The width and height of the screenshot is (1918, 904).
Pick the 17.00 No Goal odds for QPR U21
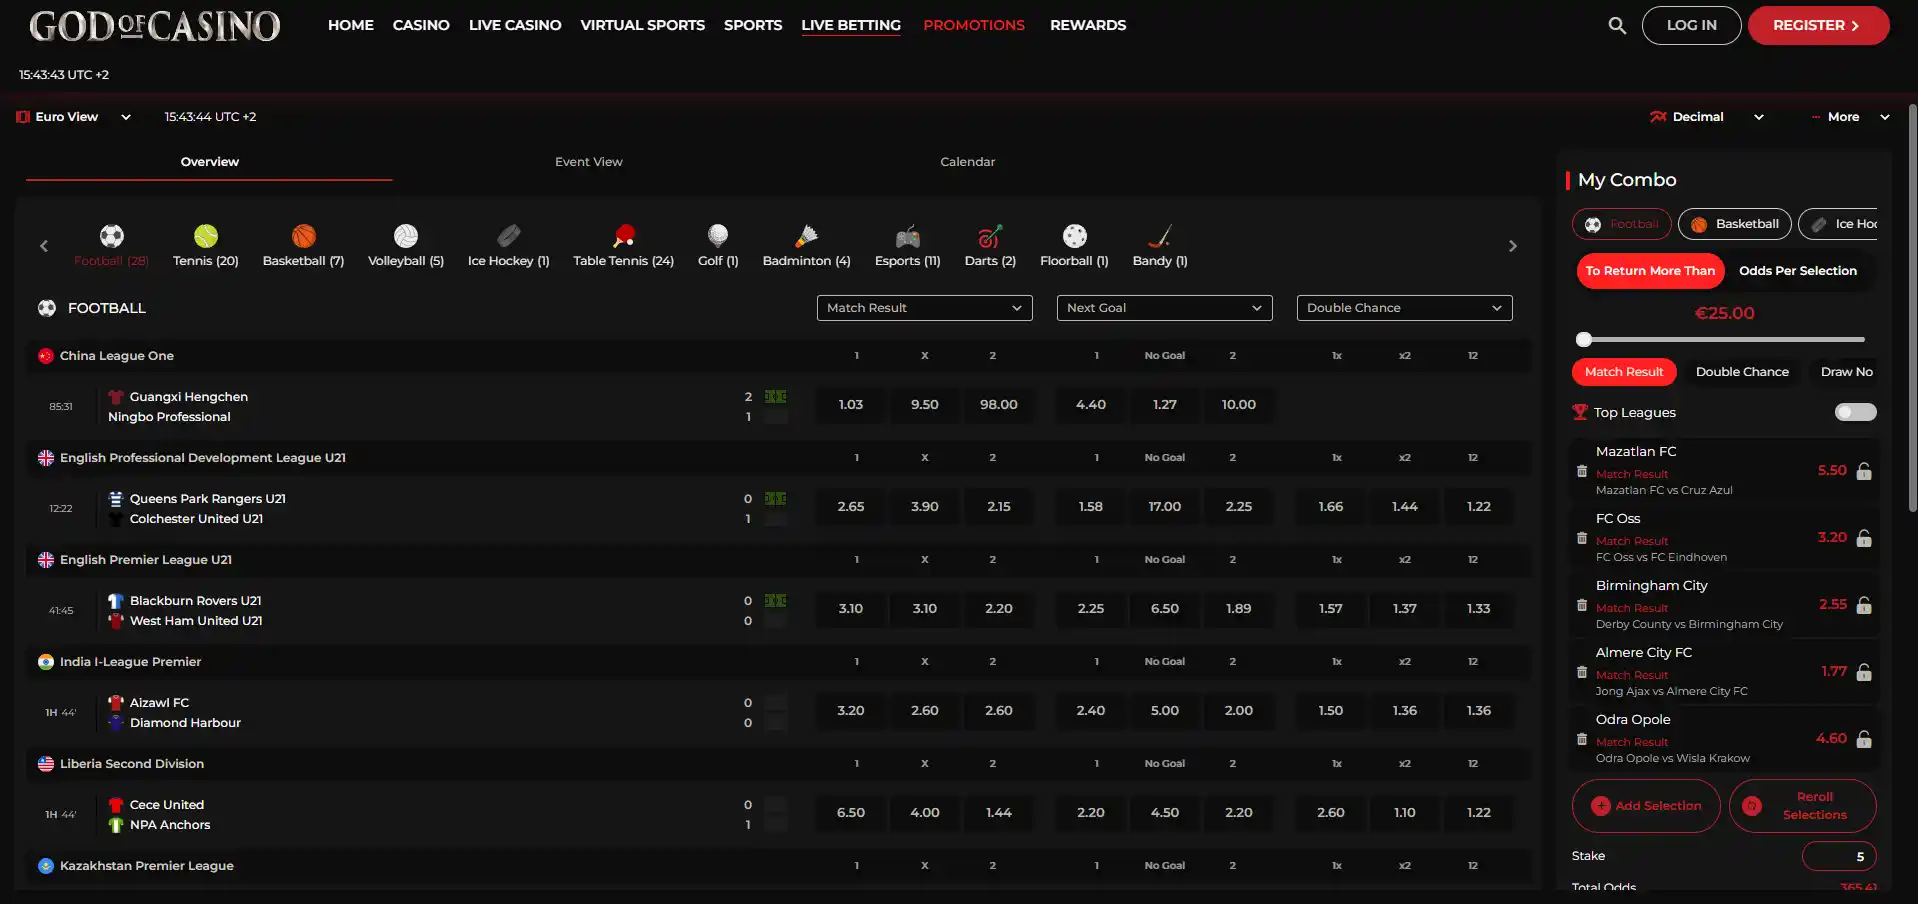[1165, 507]
